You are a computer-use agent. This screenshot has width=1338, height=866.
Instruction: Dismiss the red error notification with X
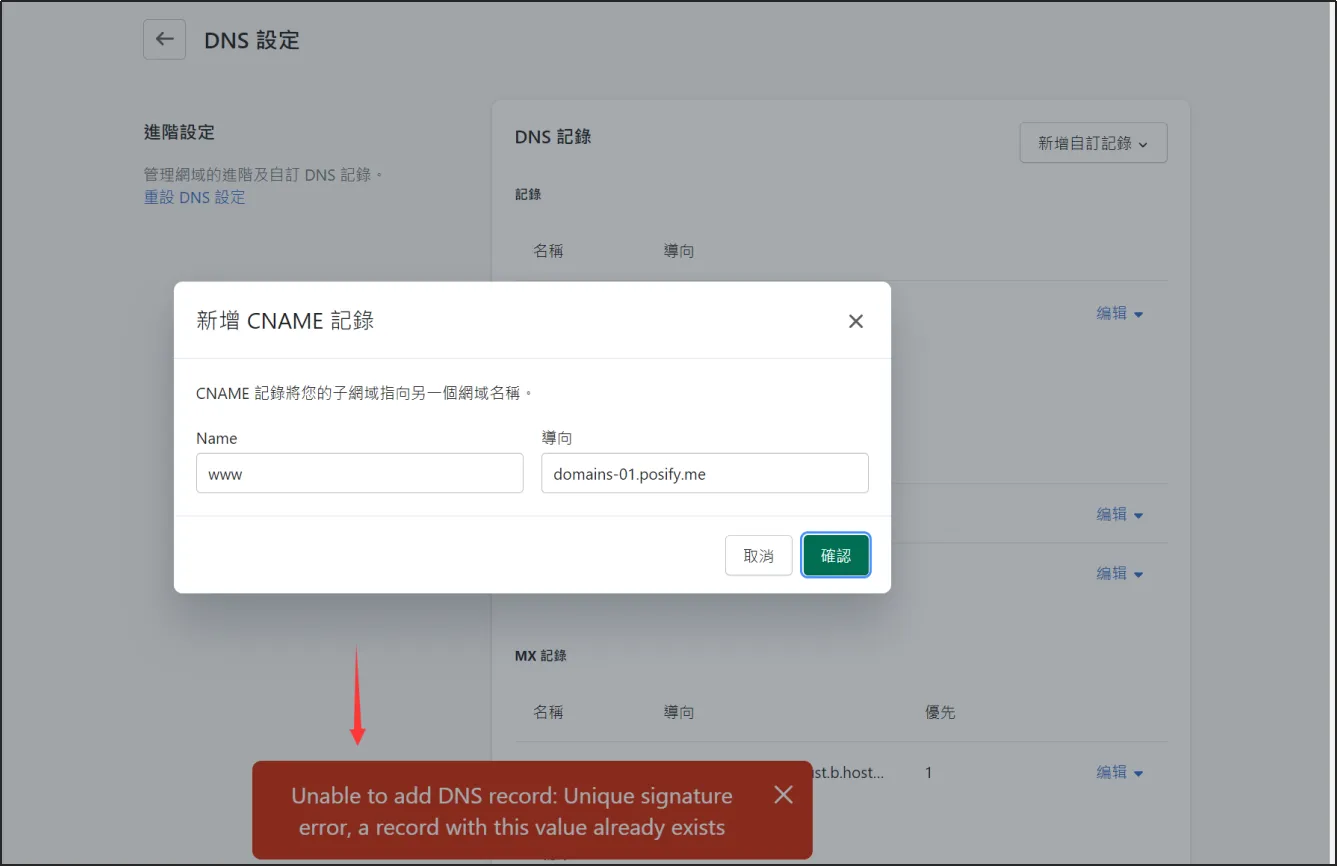[x=783, y=795]
